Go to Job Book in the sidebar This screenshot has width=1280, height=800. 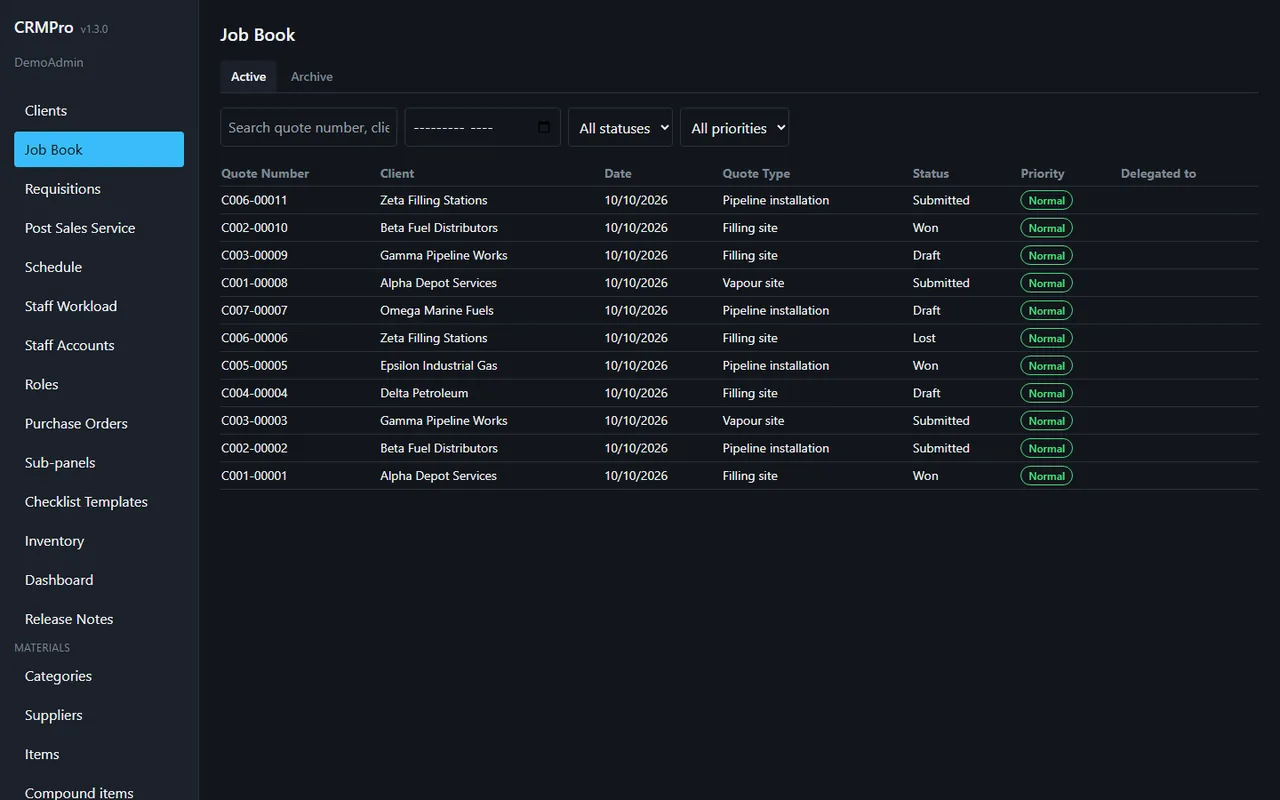tap(99, 150)
